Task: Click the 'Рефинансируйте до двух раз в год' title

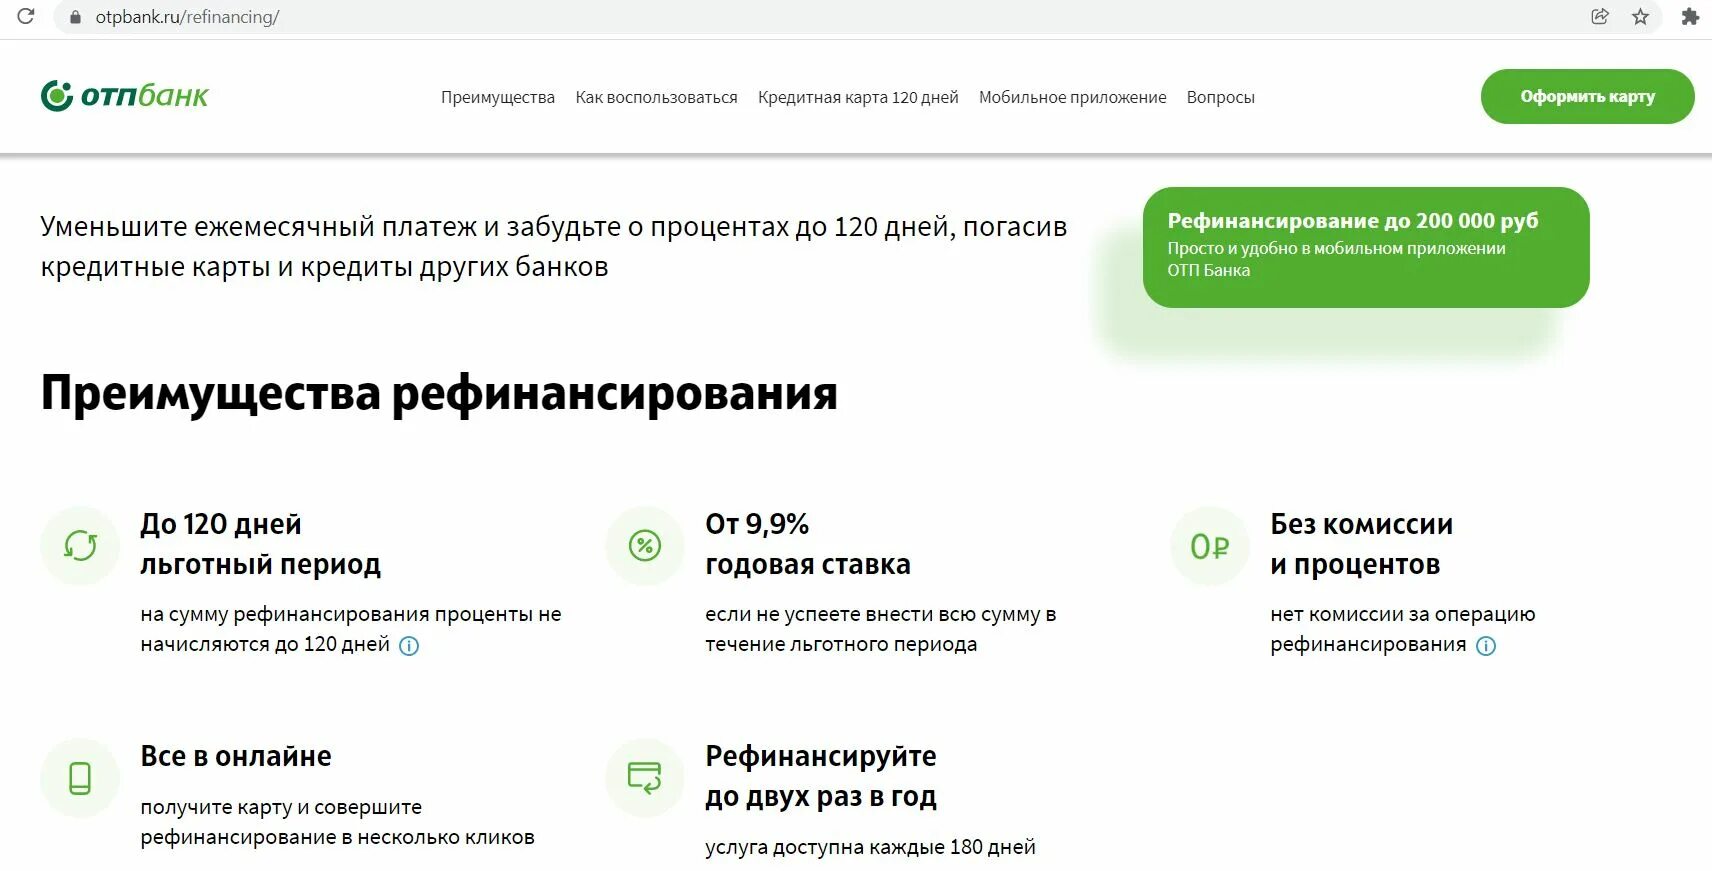Action: pos(821,776)
